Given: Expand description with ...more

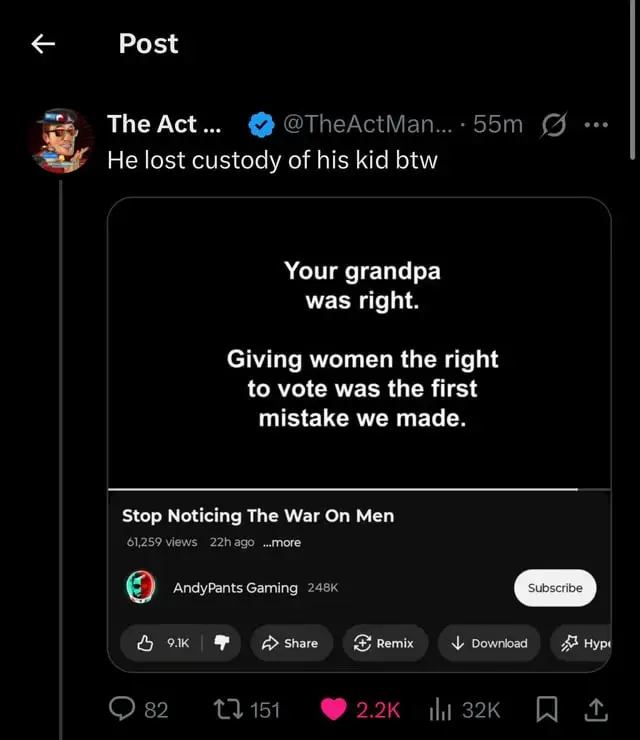Looking at the screenshot, I should click(x=281, y=542).
